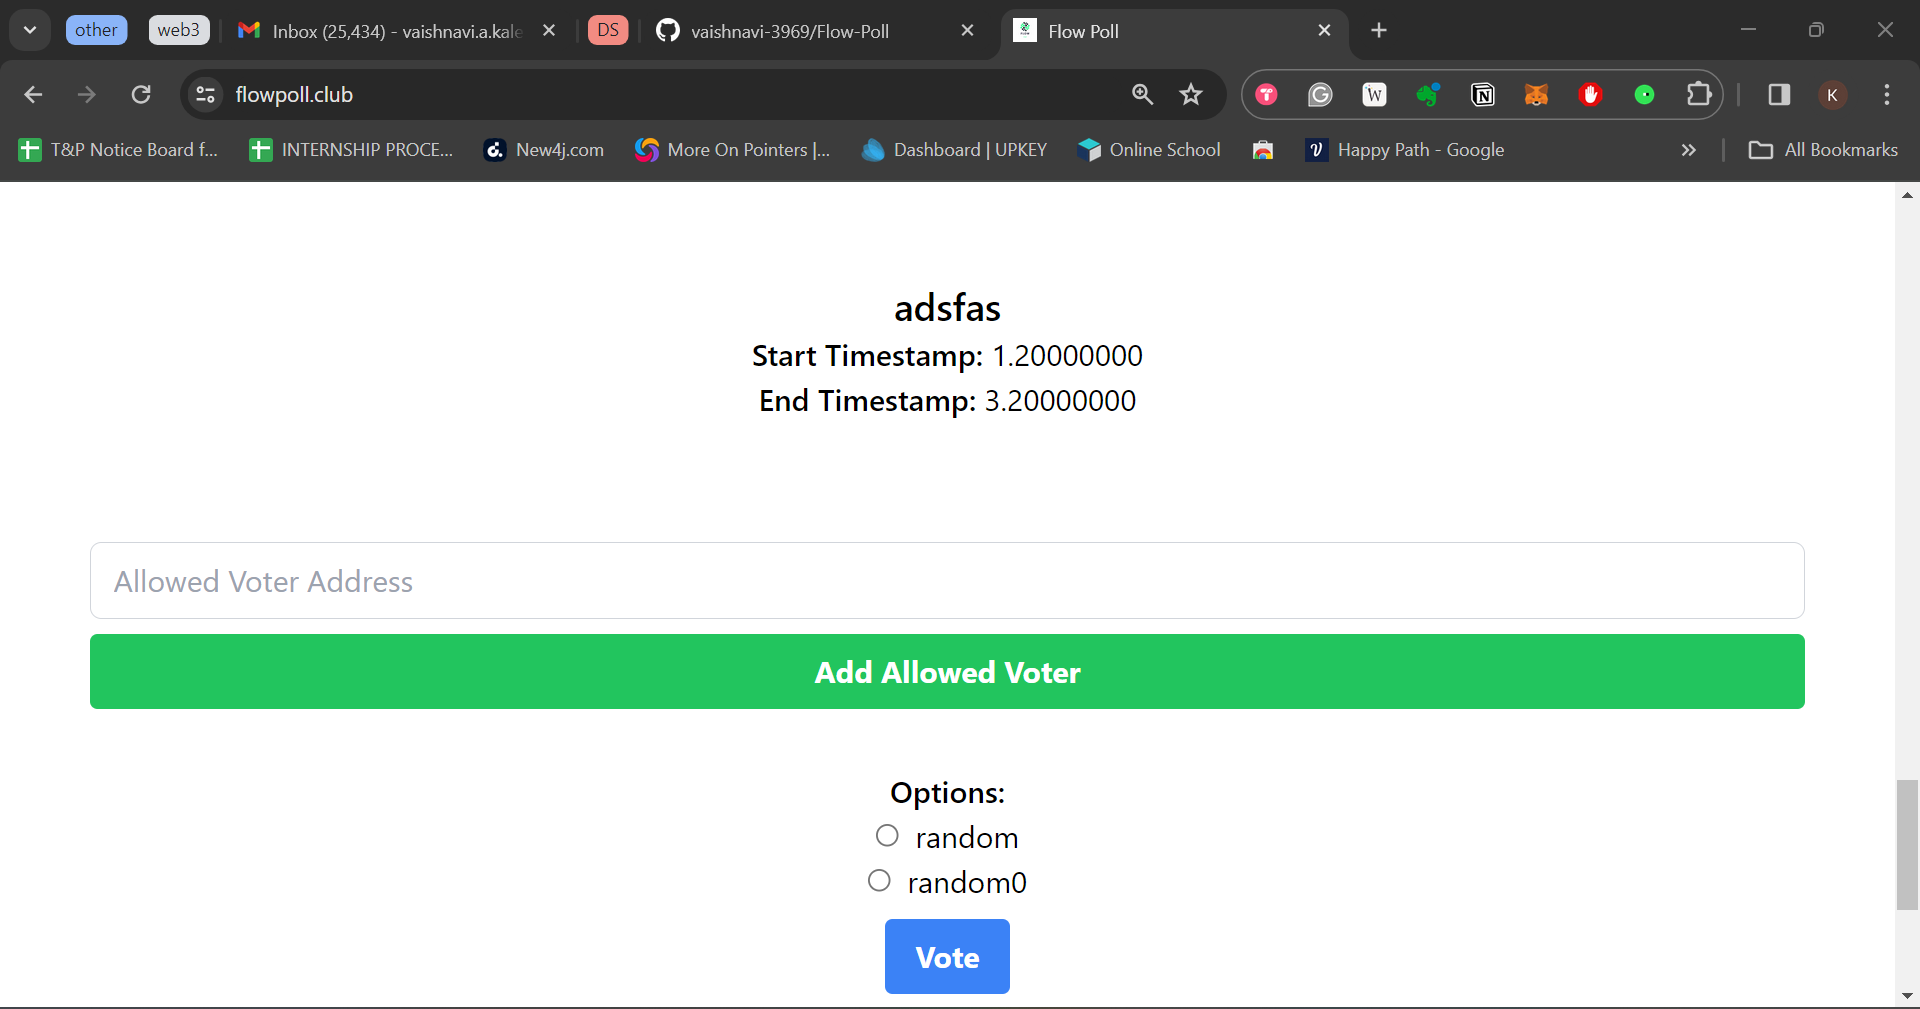
Task: Click the zoom magnifier icon in the address bar
Action: [1143, 95]
